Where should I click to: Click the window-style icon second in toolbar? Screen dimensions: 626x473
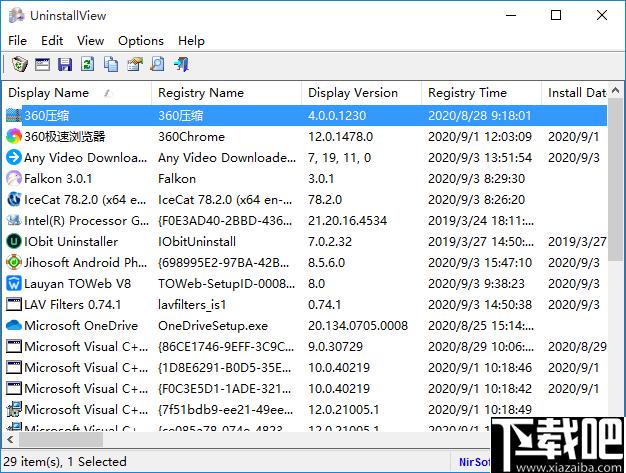click(42, 65)
